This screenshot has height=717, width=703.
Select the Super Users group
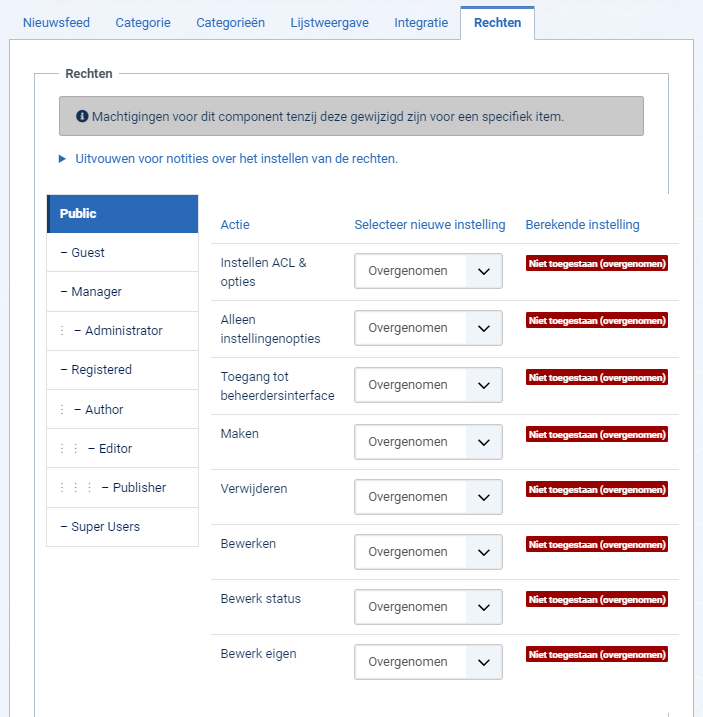[123, 527]
